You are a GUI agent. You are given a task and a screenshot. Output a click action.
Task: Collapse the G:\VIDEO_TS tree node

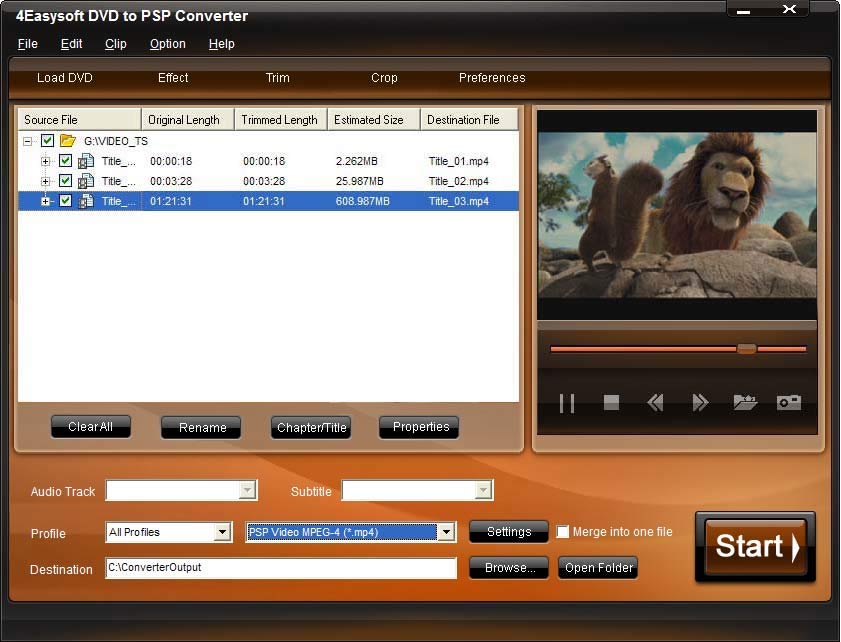(27, 141)
